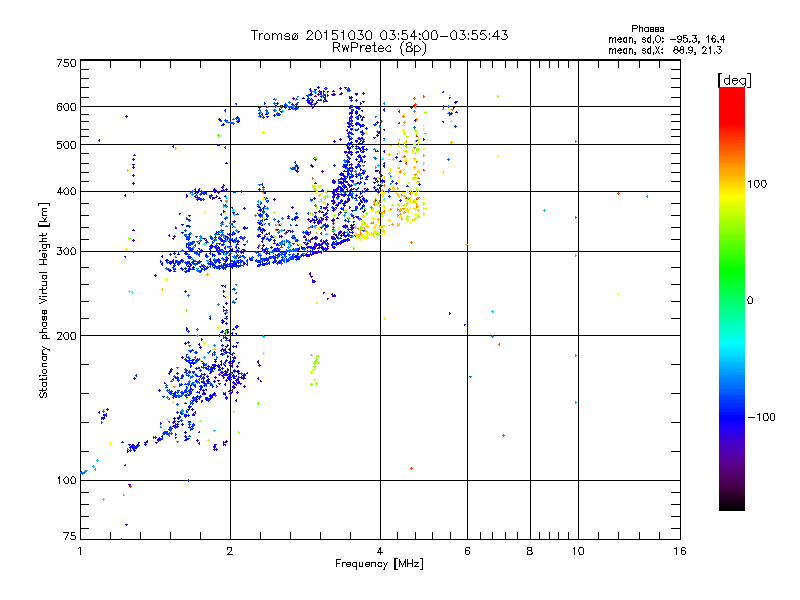Click the '[deg]' colorbar unit label
The image size is (800, 600).
coord(734,81)
